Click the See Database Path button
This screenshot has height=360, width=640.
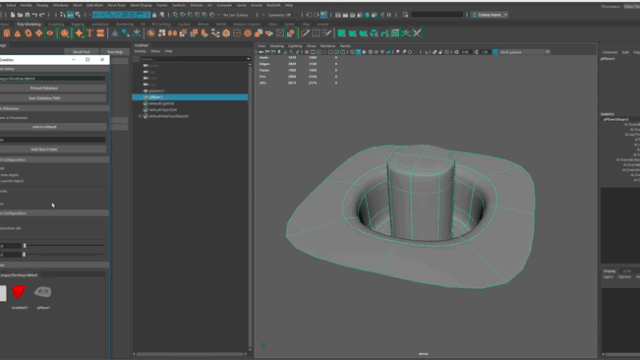(x=44, y=98)
